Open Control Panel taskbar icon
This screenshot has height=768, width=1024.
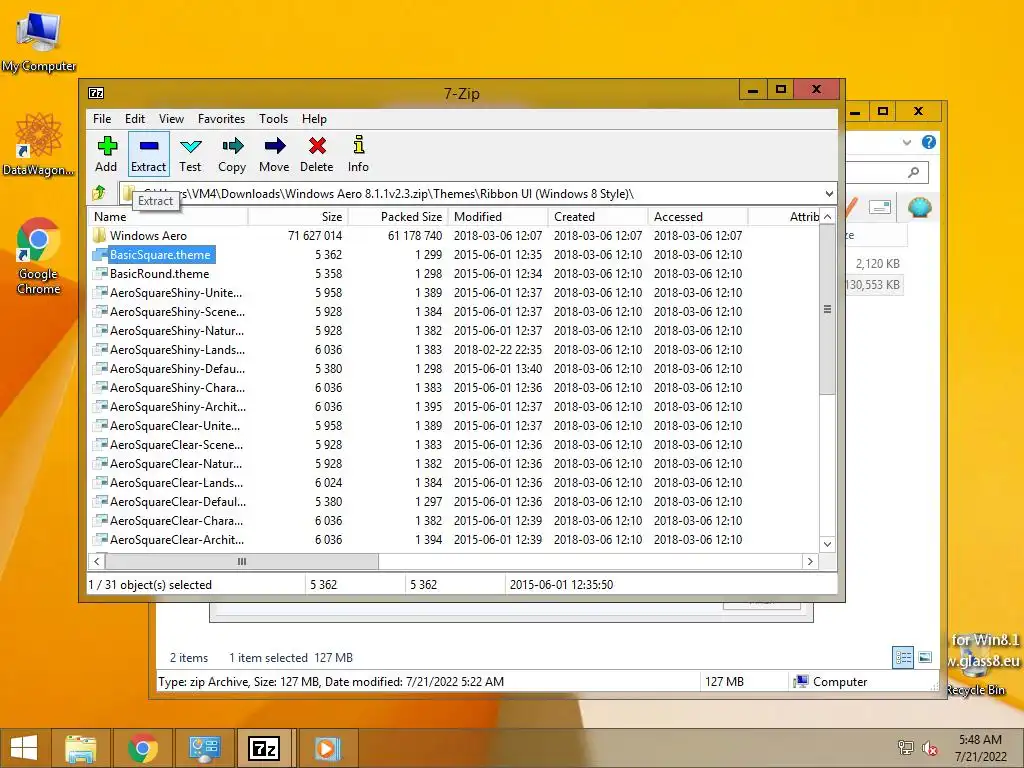[204, 748]
